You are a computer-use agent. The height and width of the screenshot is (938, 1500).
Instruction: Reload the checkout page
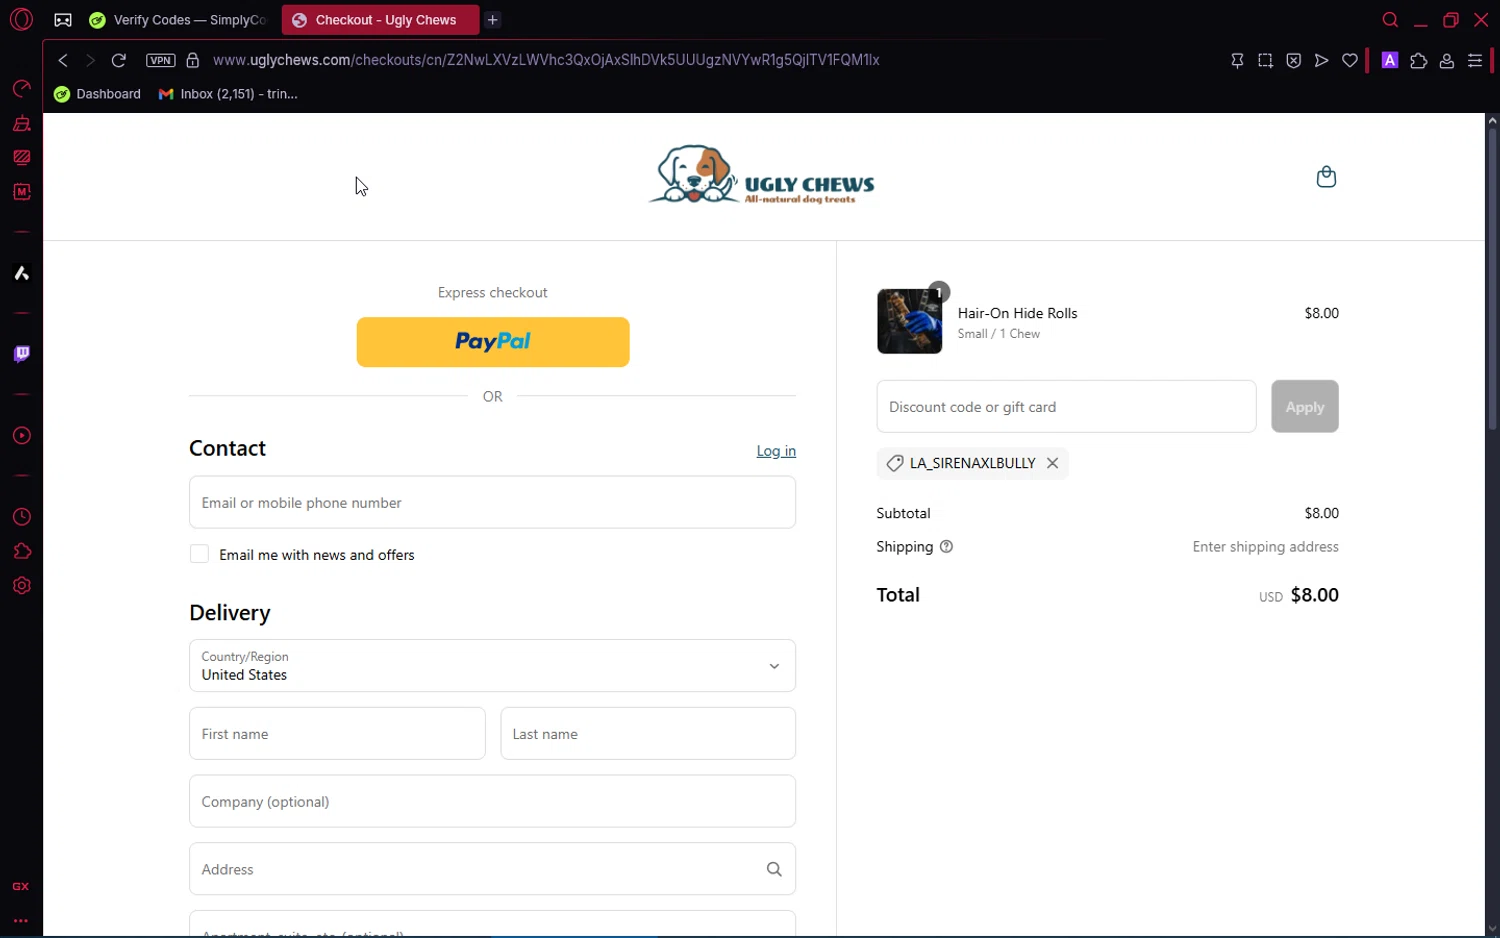click(x=118, y=60)
